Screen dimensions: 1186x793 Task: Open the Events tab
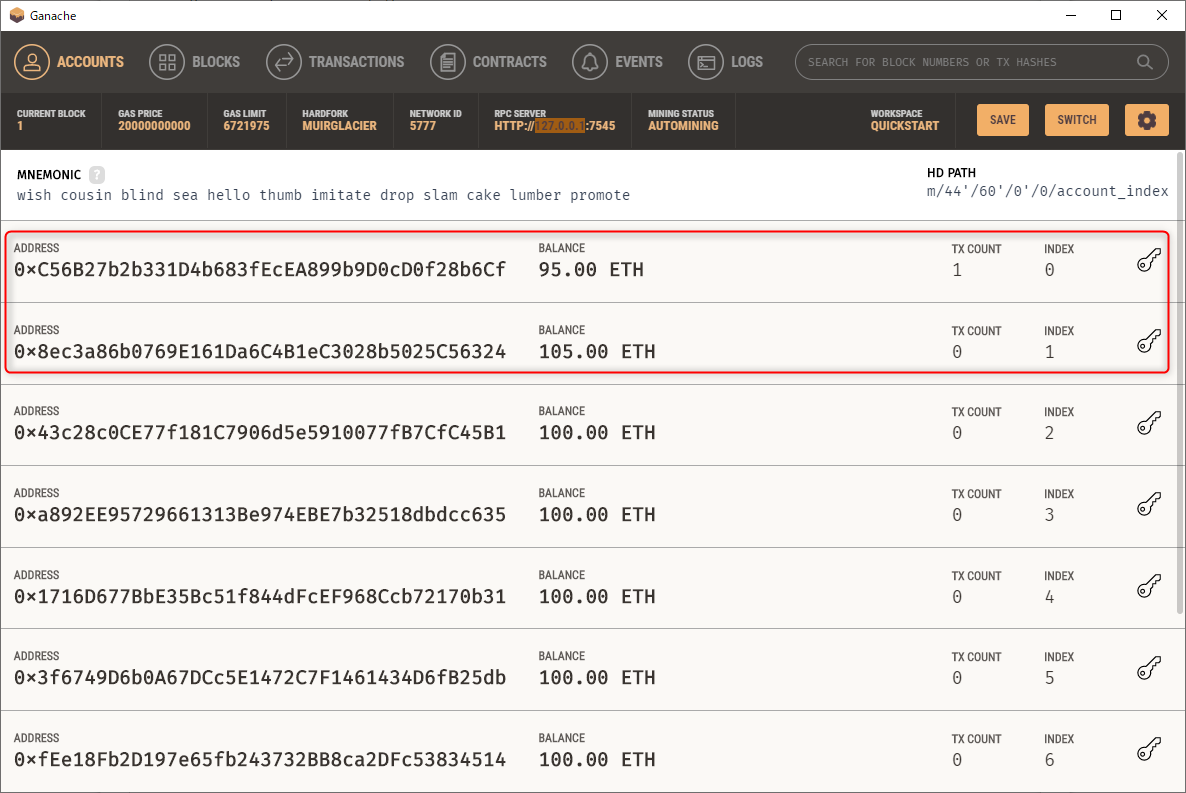pos(618,62)
